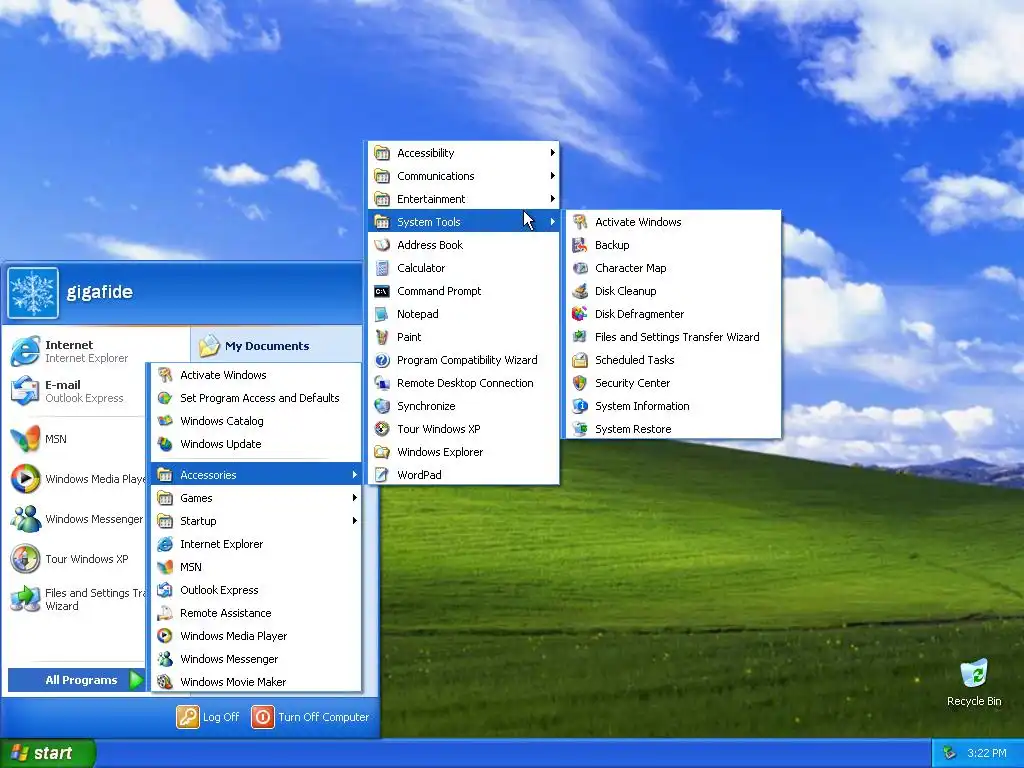
Task: Open Windows Catalog icon
Action: click(x=165, y=421)
